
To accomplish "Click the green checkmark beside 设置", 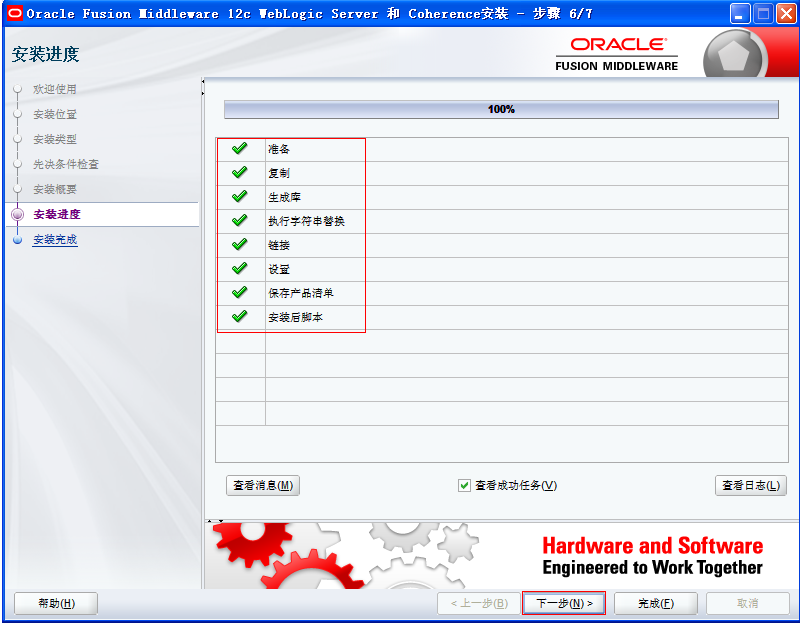I will [x=239, y=268].
